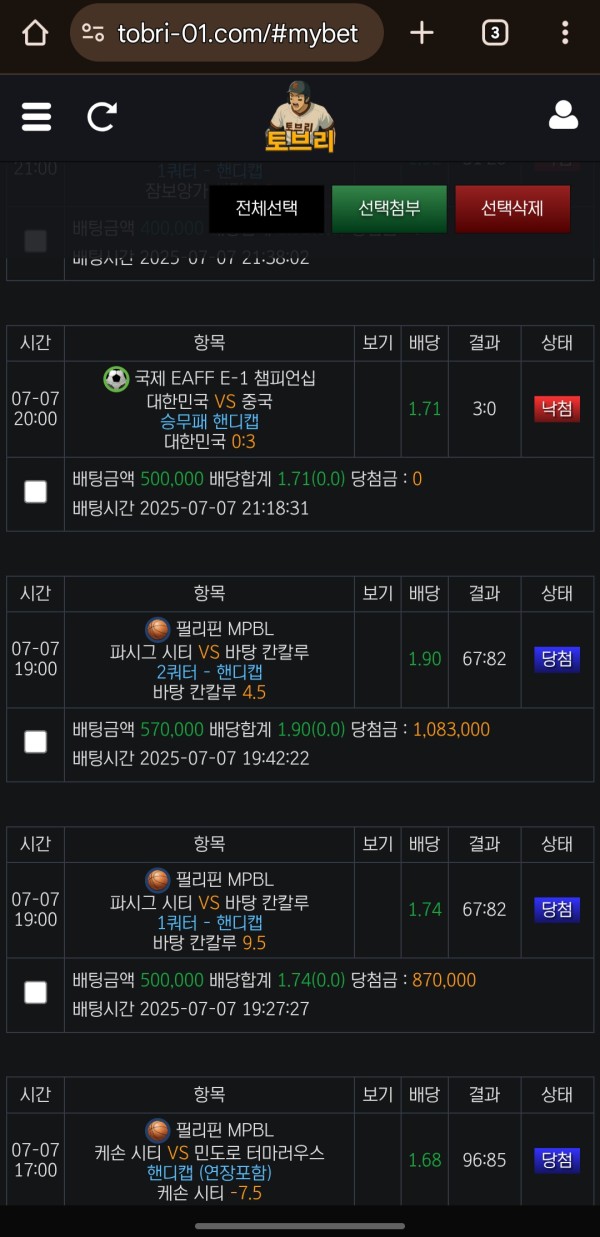The image size is (600, 1237).
Task: Tap the refresh arrow icon in header
Action: [102, 117]
